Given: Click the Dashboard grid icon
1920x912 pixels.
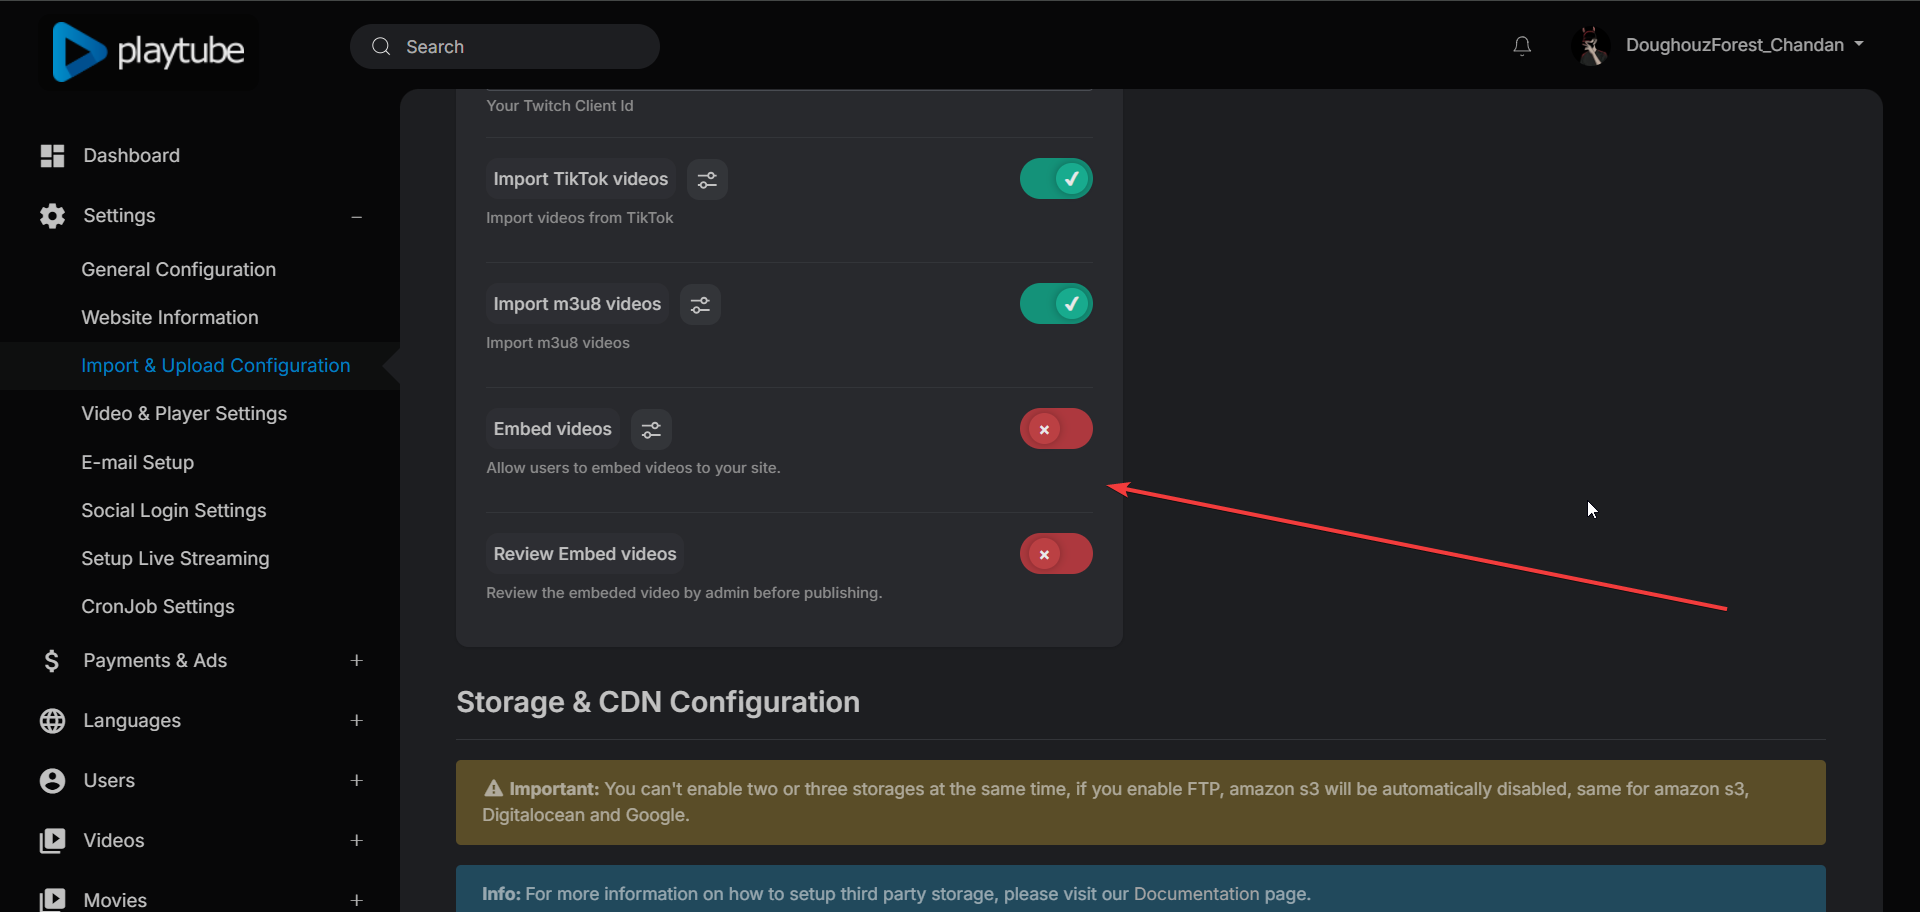Looking at the screenshot, I should 52,156.
